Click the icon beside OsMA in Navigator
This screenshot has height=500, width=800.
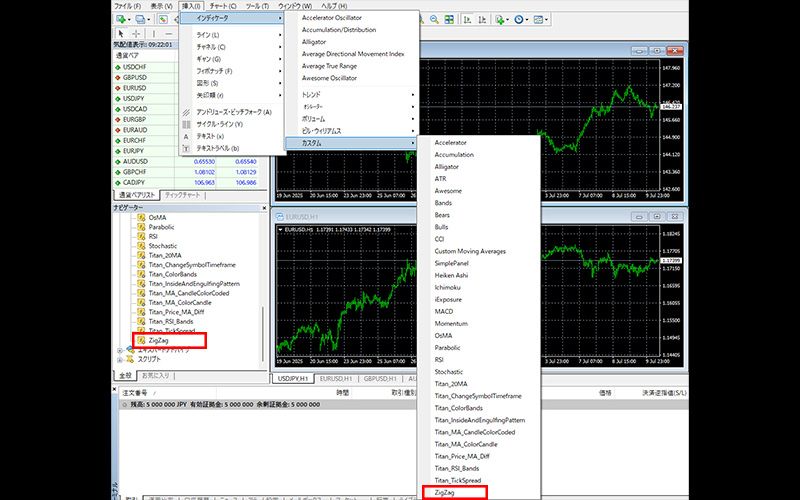141,217
